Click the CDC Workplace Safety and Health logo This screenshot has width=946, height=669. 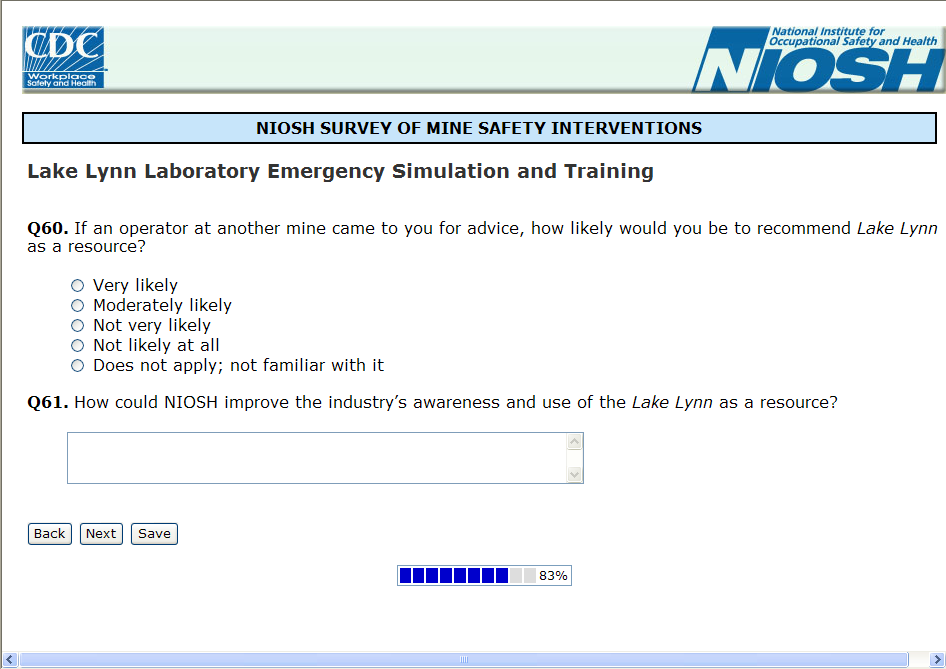[x=64, y=58]
